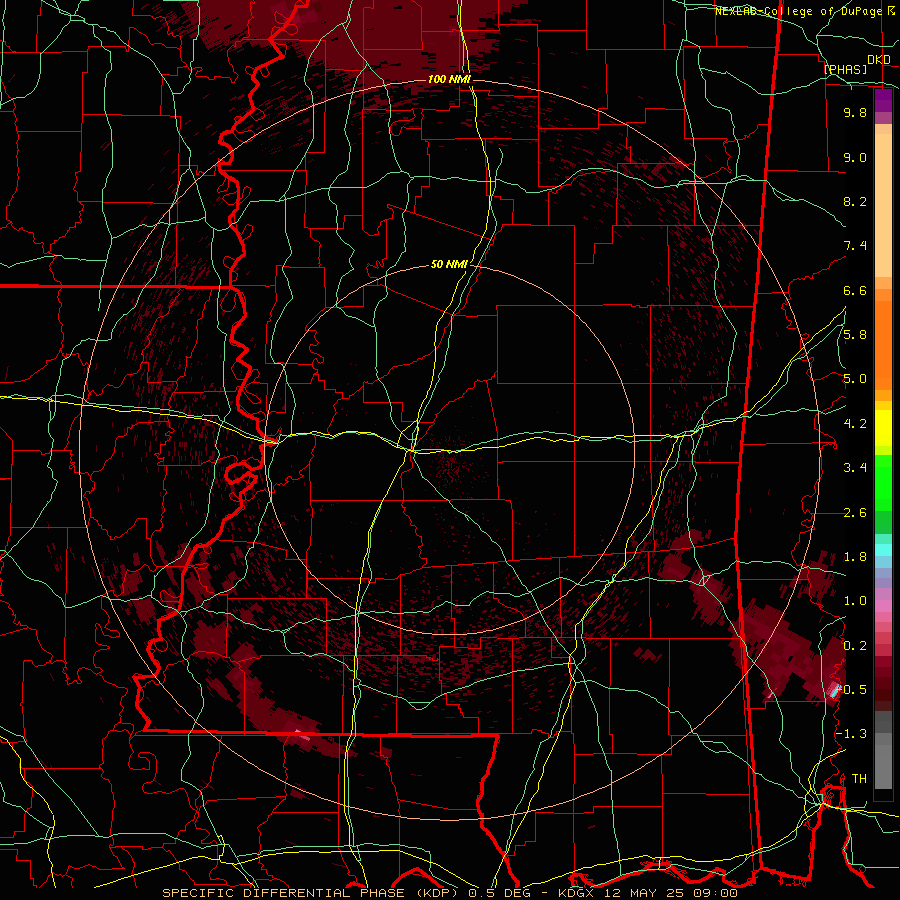
Task: Pick the bright yellow band of the color bar
Action: click(x=883, y=428)
